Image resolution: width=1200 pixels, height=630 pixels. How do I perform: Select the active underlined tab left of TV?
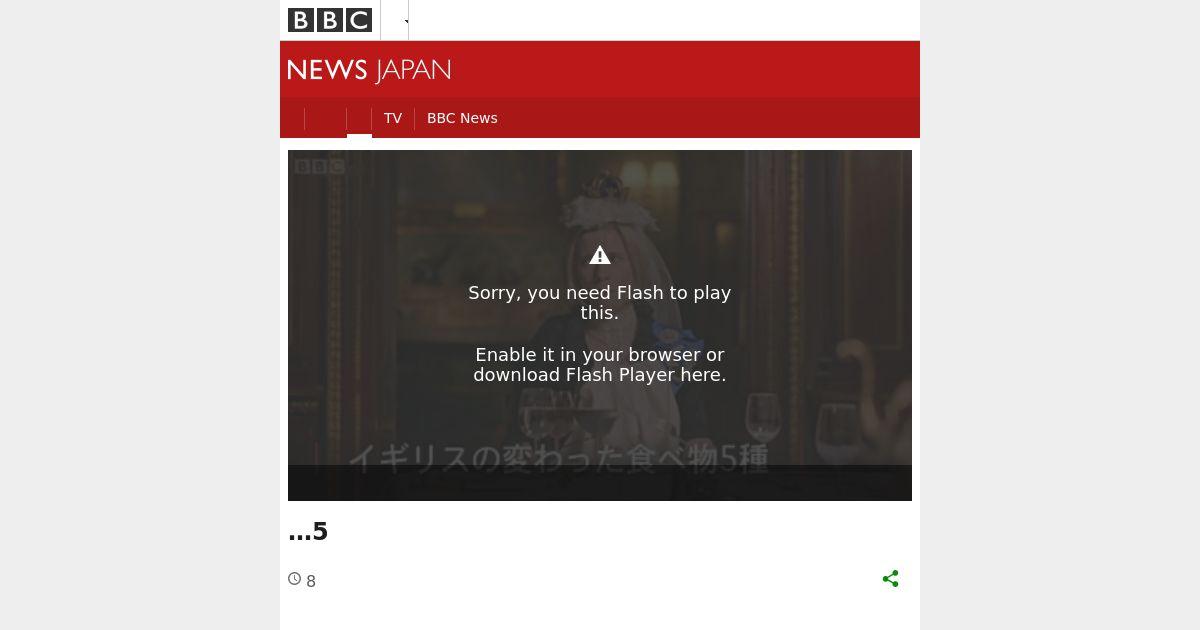coord(359,118)
